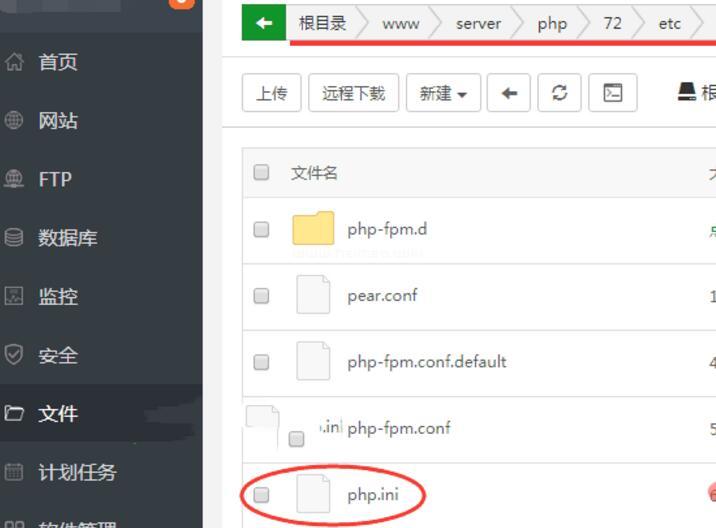Click the php.ini file icon
Screen dimensions: 716x528
pyautogui.click(x=313, y=493)
